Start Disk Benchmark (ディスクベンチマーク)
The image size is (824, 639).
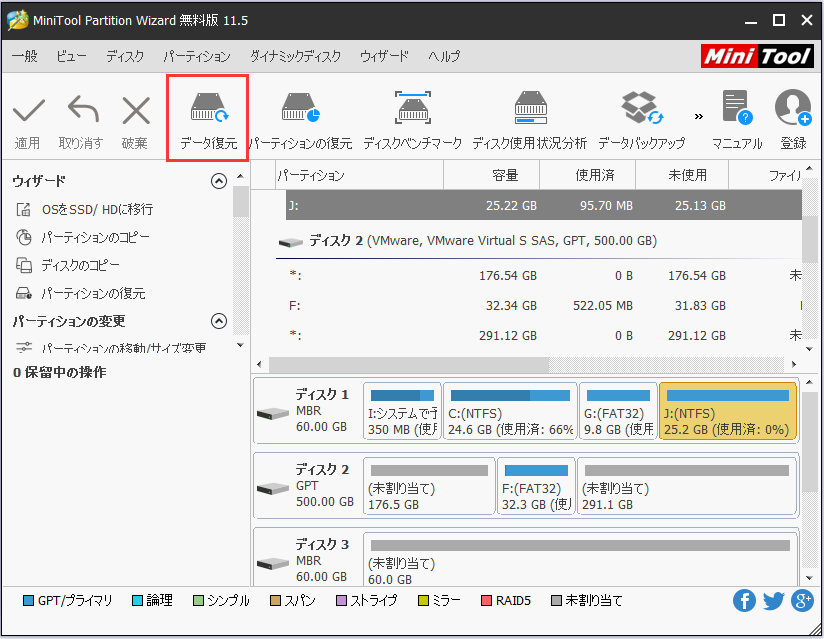coord(413,120)
